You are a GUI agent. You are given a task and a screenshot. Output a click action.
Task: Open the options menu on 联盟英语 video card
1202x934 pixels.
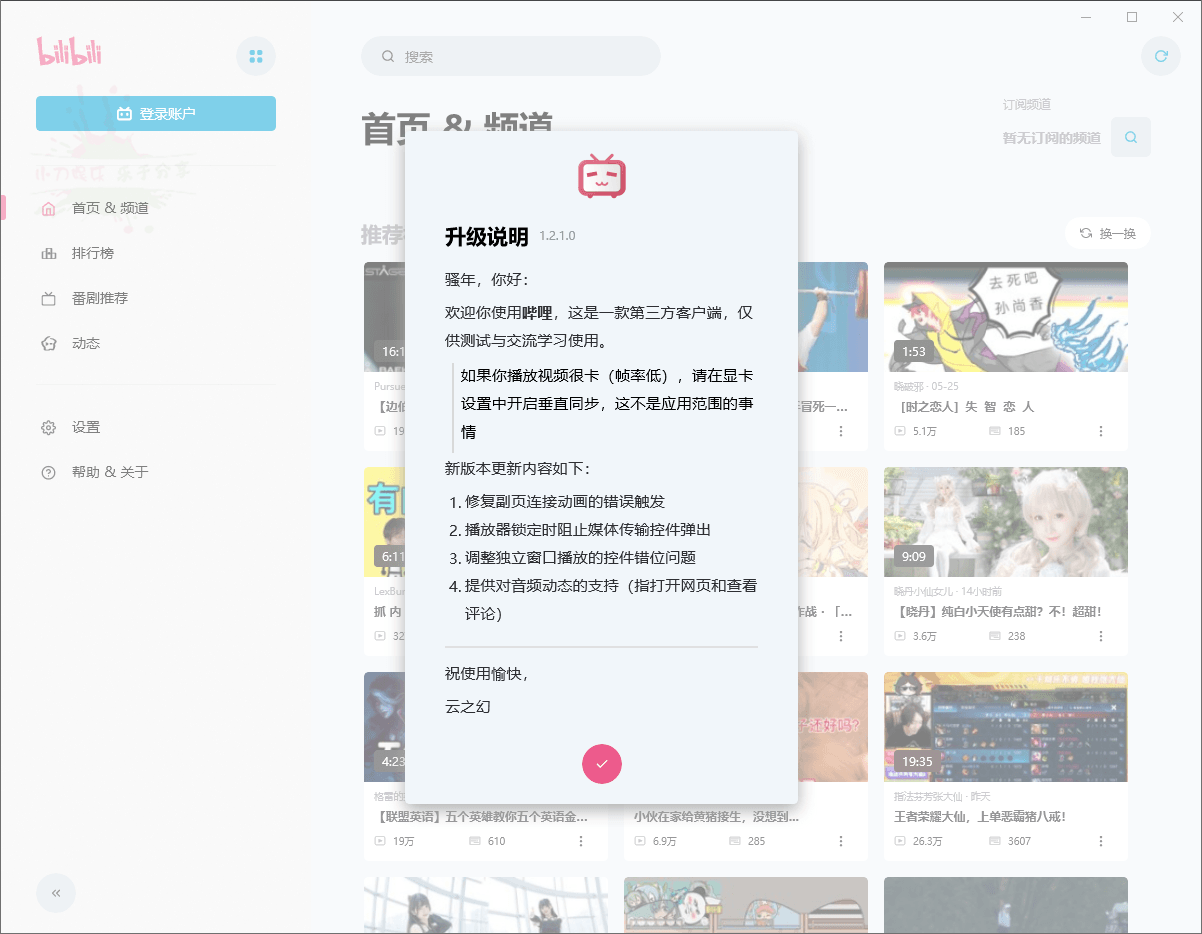(x=581, y=841)
